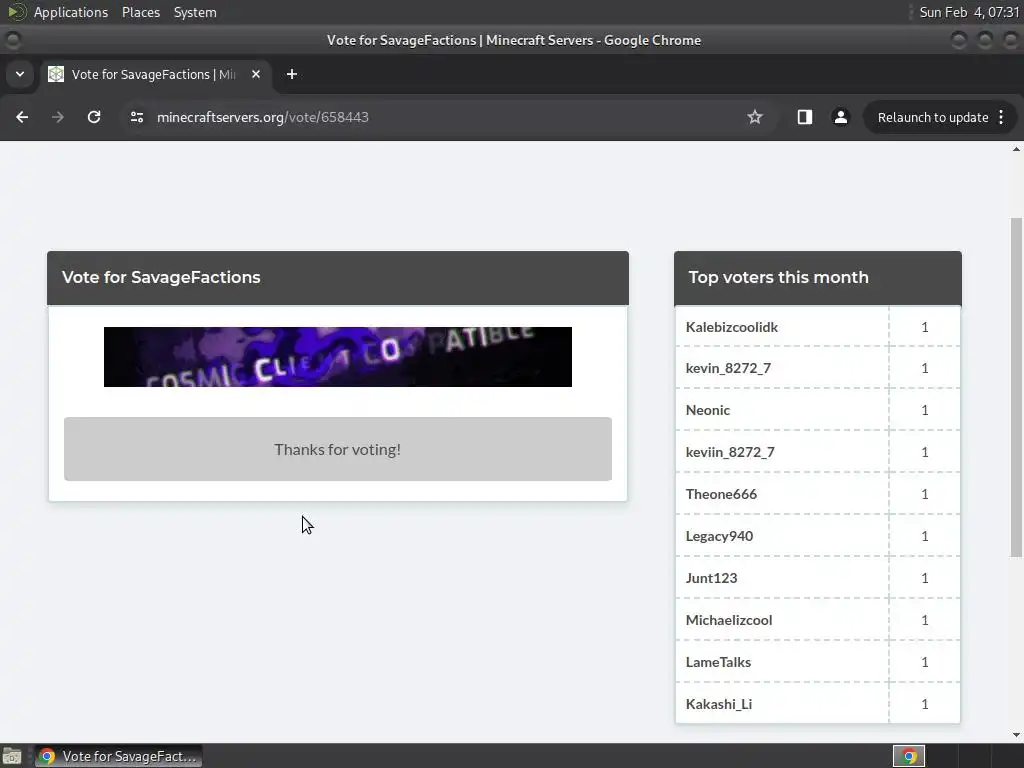Go back to the previous page
Image resolution: width=1024 pixels, height=768 pixels.
22,117
